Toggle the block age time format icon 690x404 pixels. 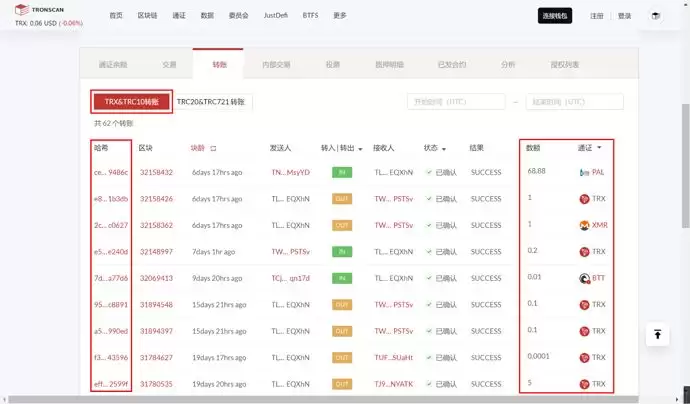tap(213, 148)
